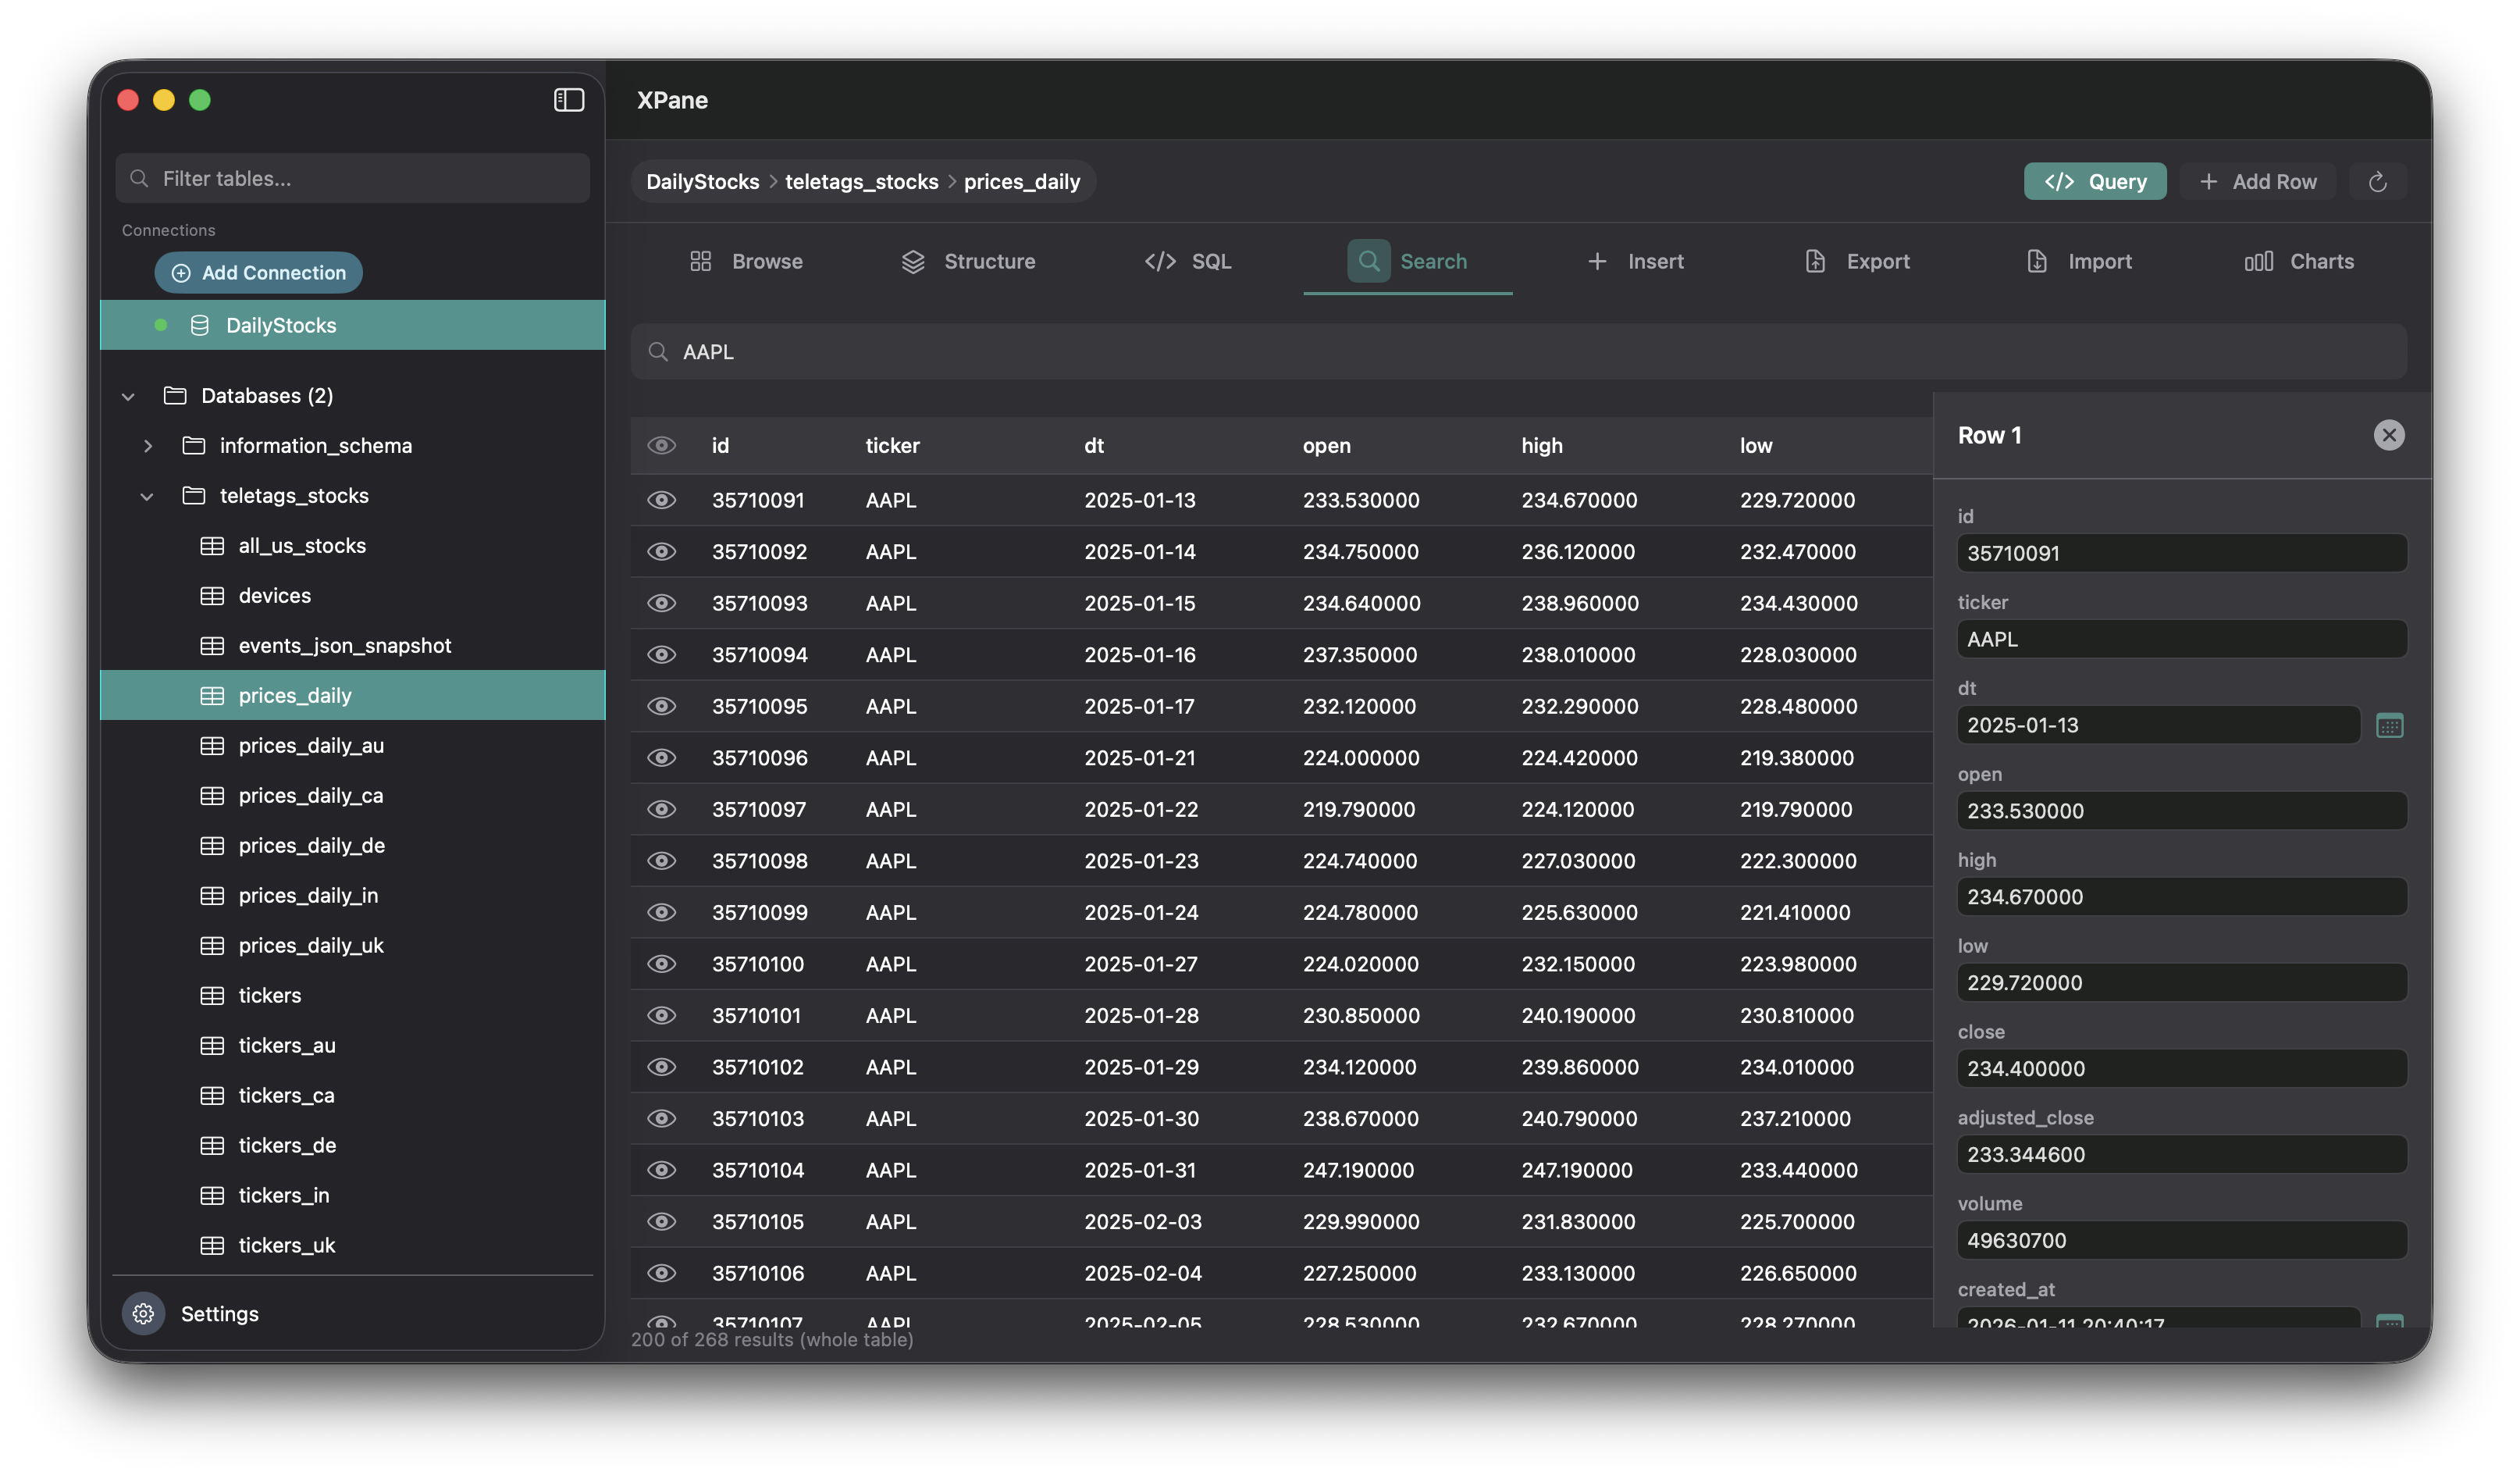Toggle the sidebar panel icon
Image resolution: width=2520 pixels, height=1479 pixels.
pyautogui.click(x=569, y=100)
